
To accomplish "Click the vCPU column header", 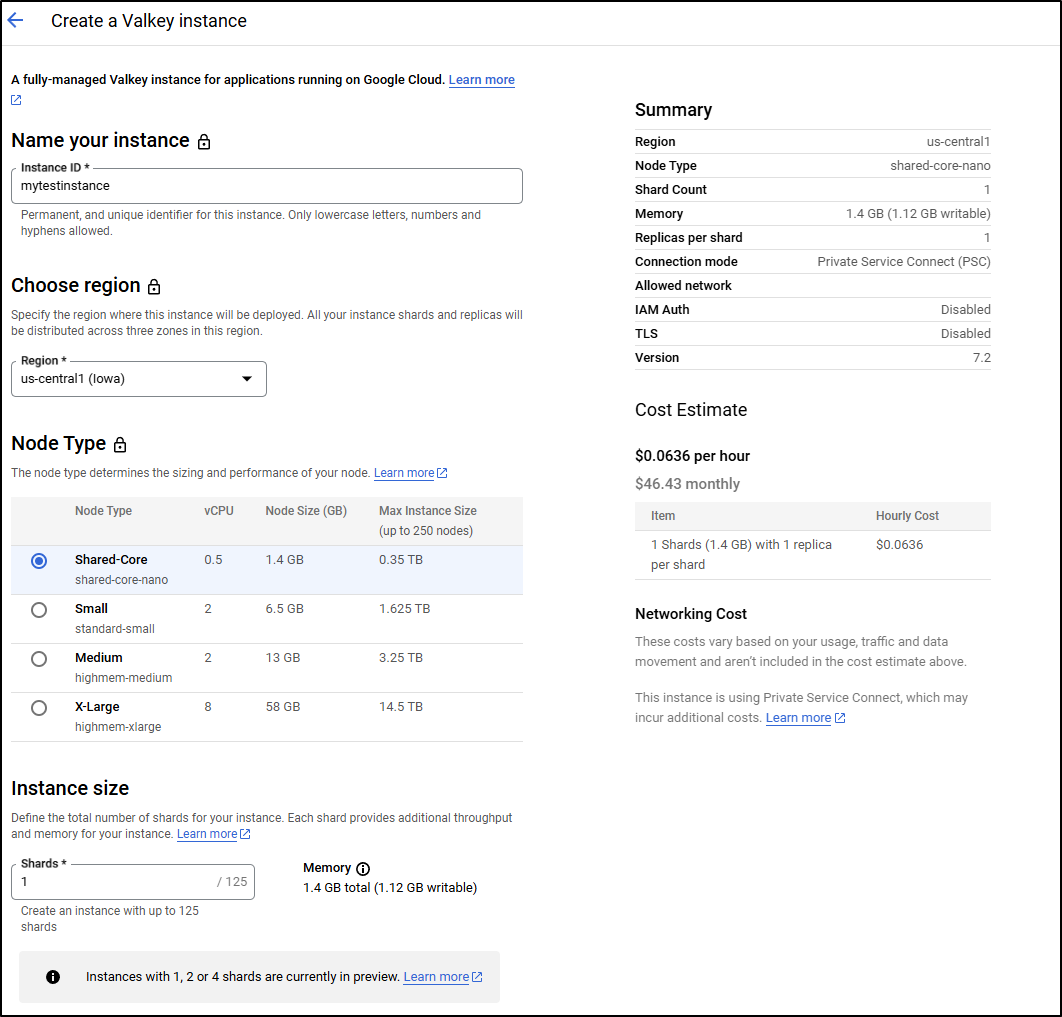I will 219,511.
